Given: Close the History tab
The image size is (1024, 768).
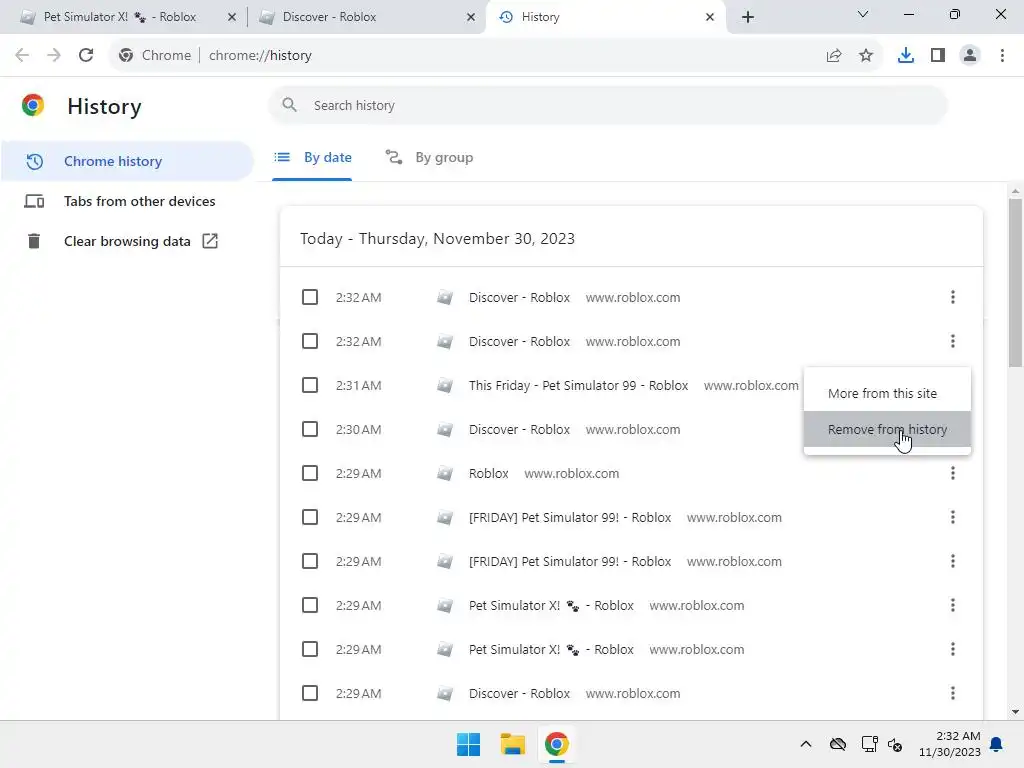Looking at the screenshot, I should click(710, 17).
